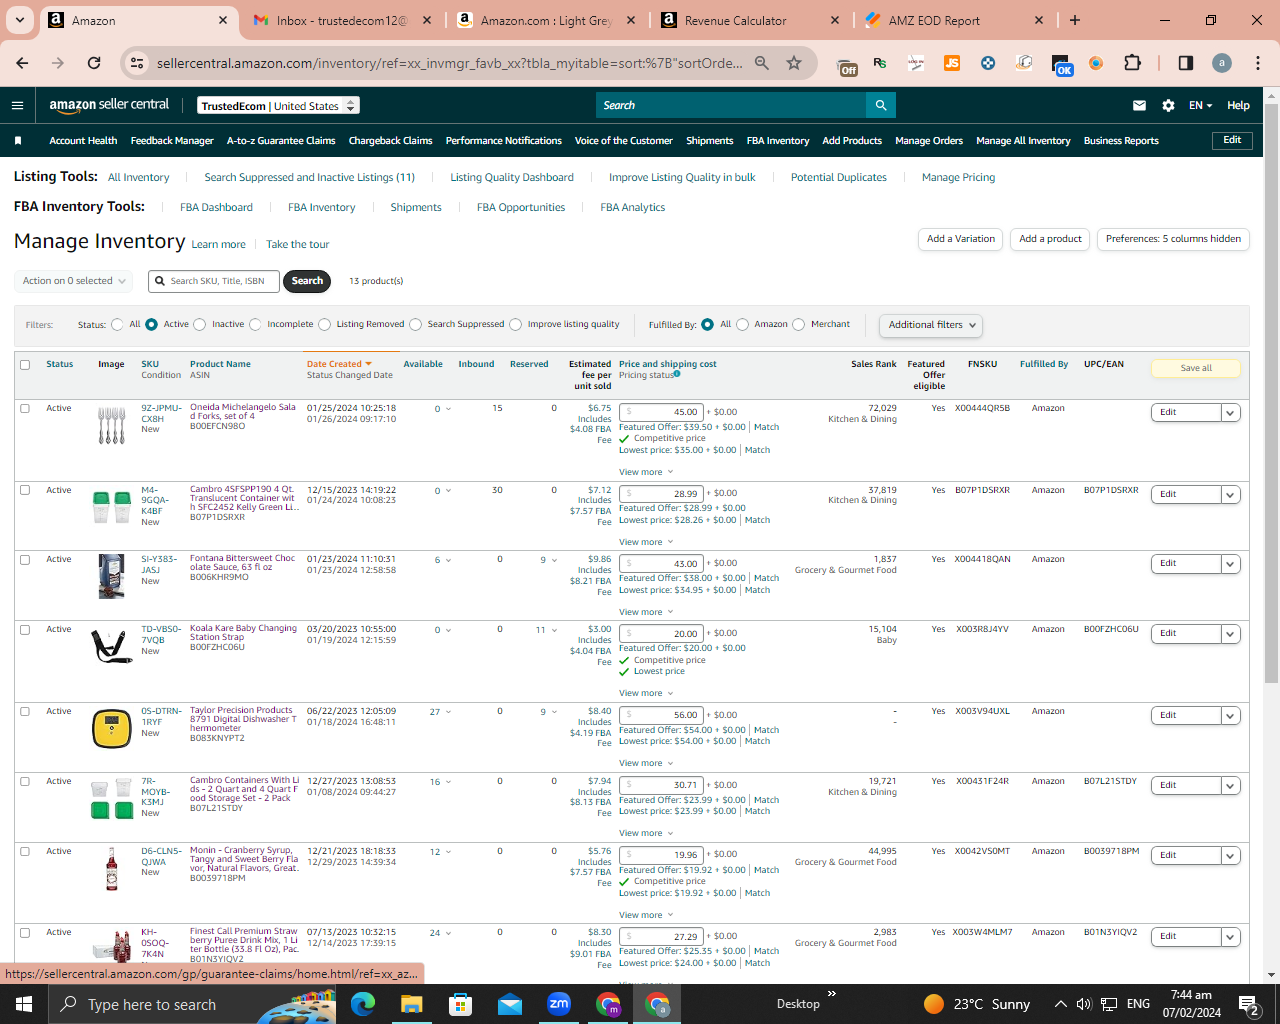Viewport: 1280px width, 1024px height.
Task: Open the browser profile avatar icon
Action: pos(1222,63)
